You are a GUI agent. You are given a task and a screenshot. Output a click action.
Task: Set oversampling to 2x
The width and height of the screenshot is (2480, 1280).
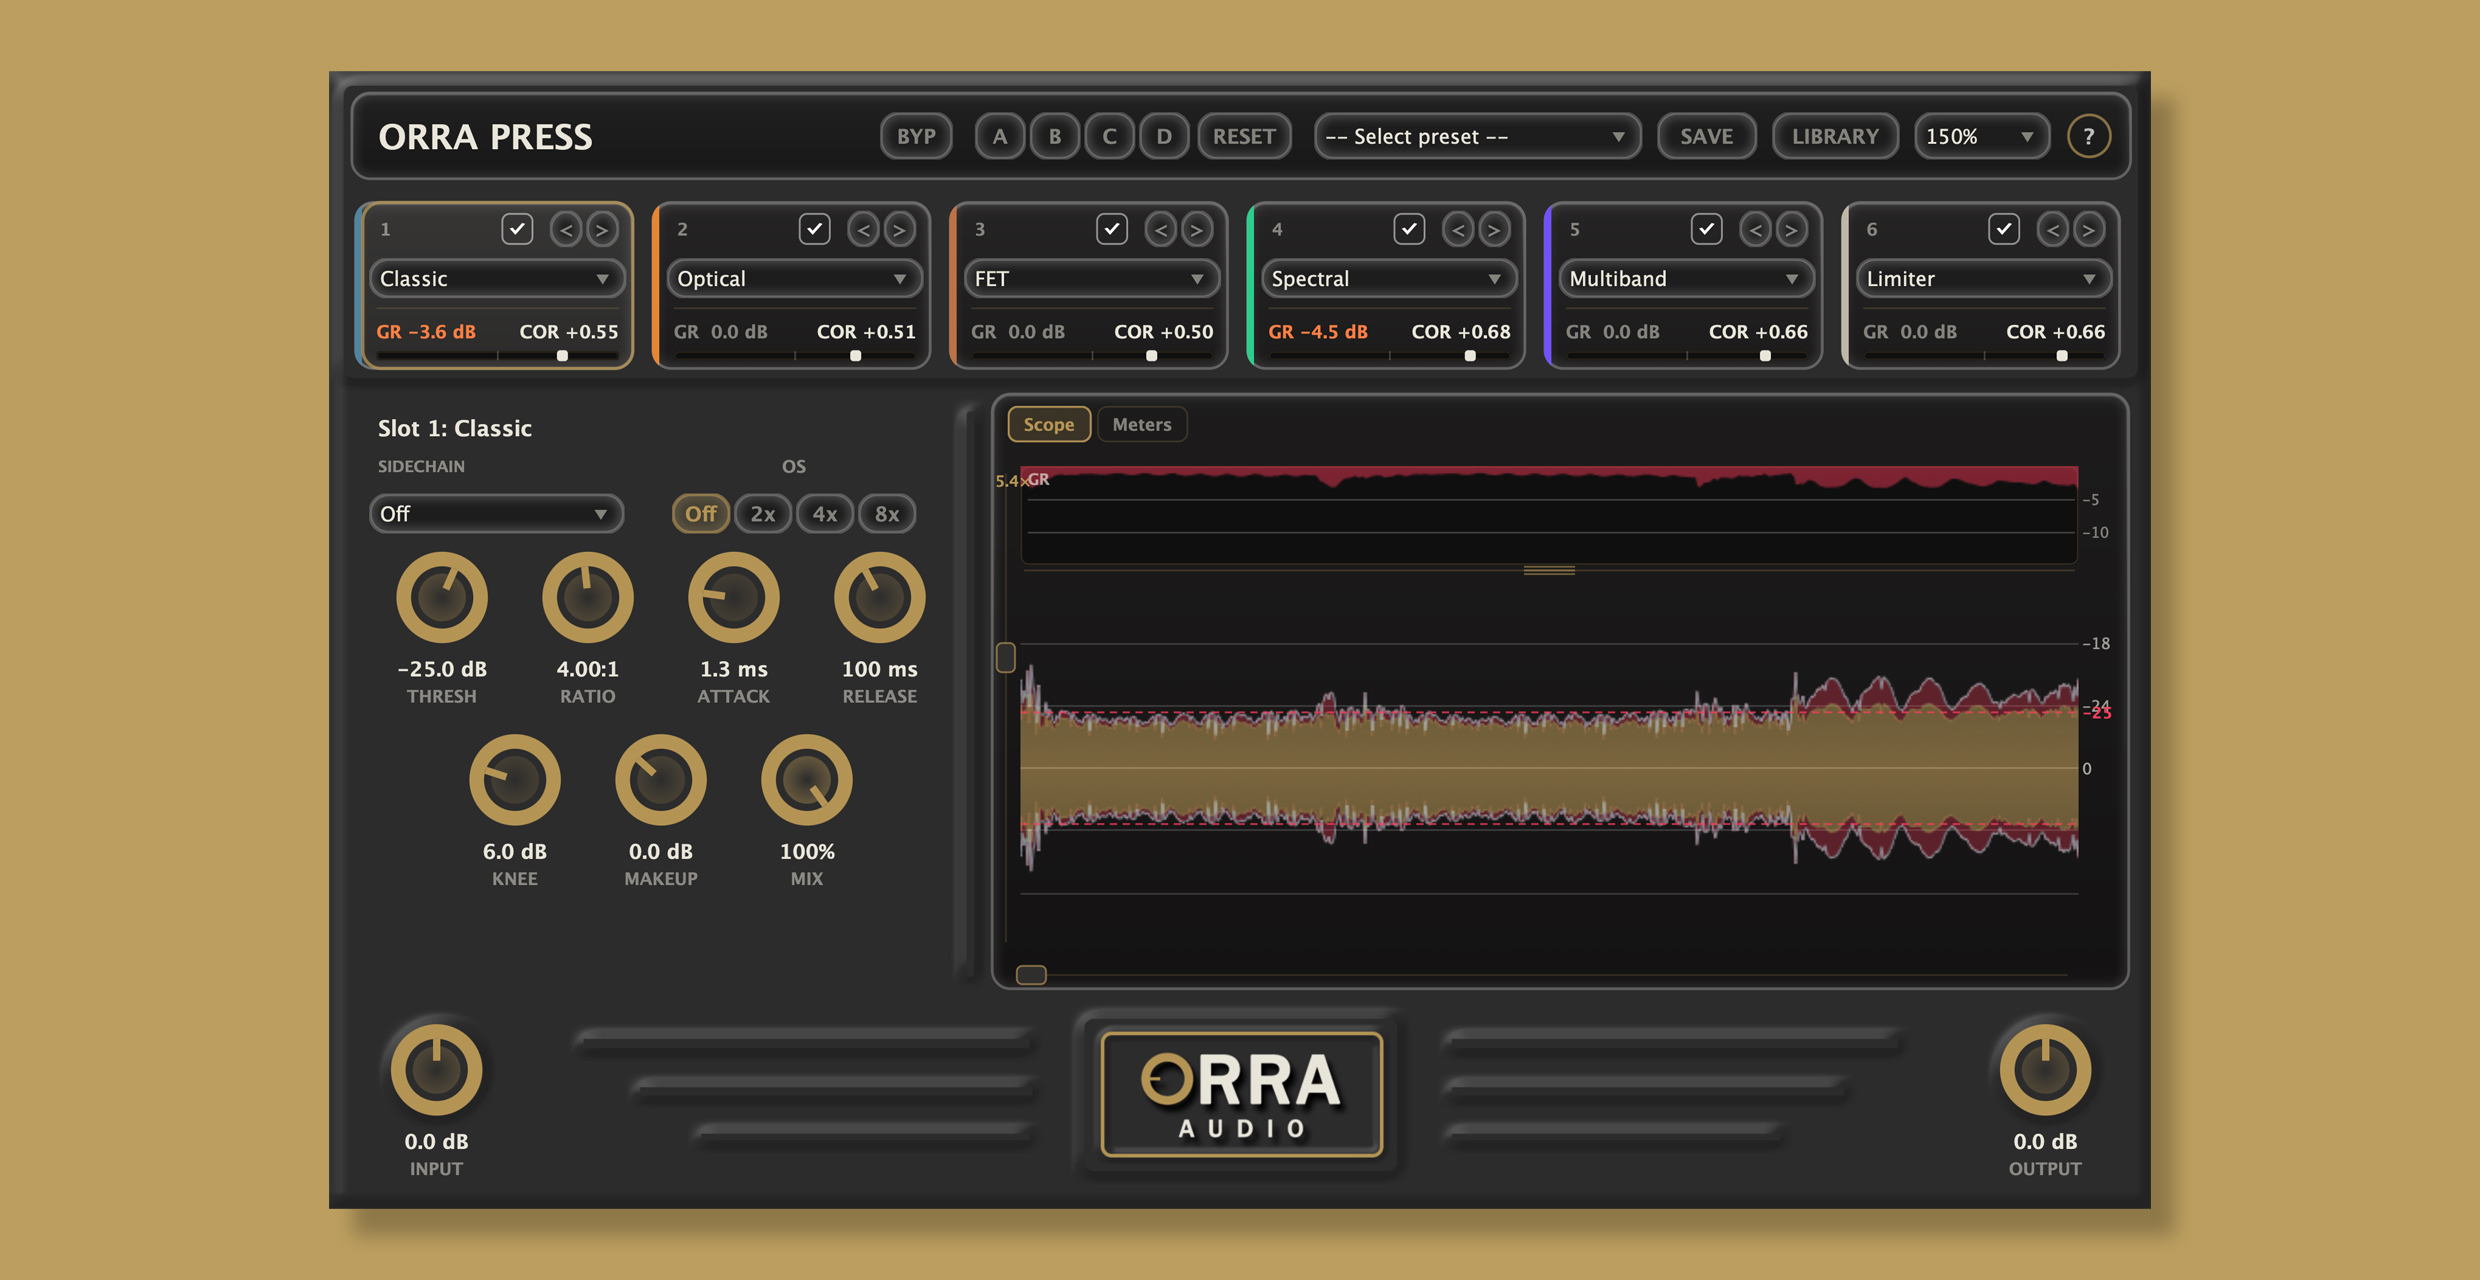(x=762, y=514)
